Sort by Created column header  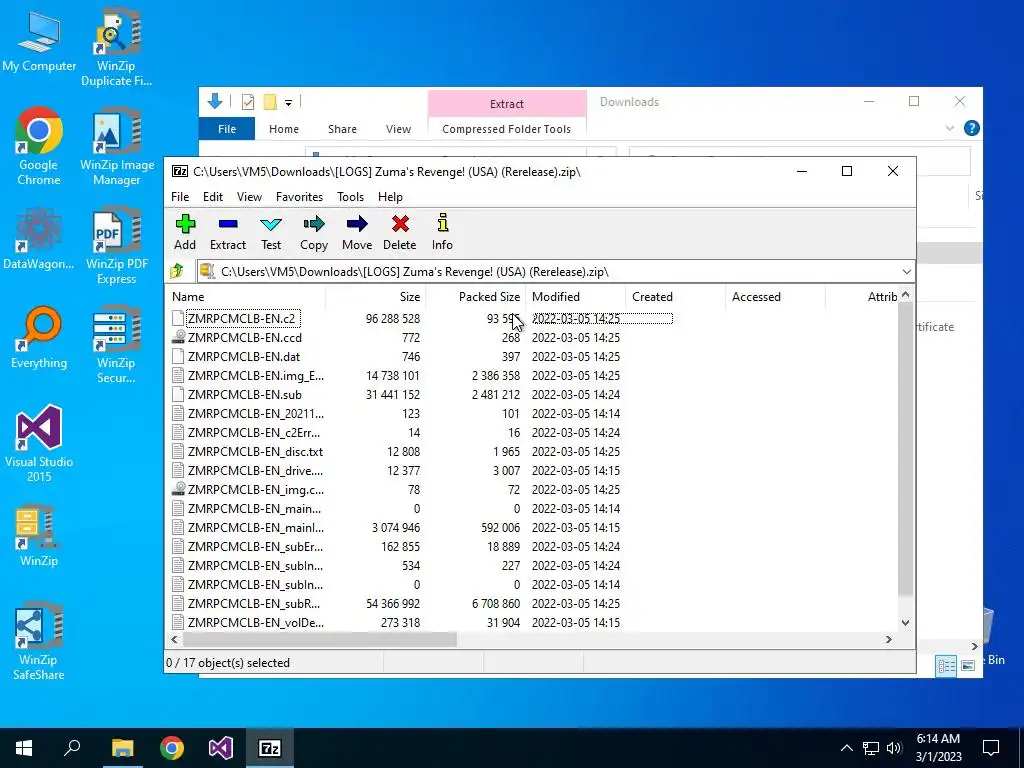click(675, 296)
